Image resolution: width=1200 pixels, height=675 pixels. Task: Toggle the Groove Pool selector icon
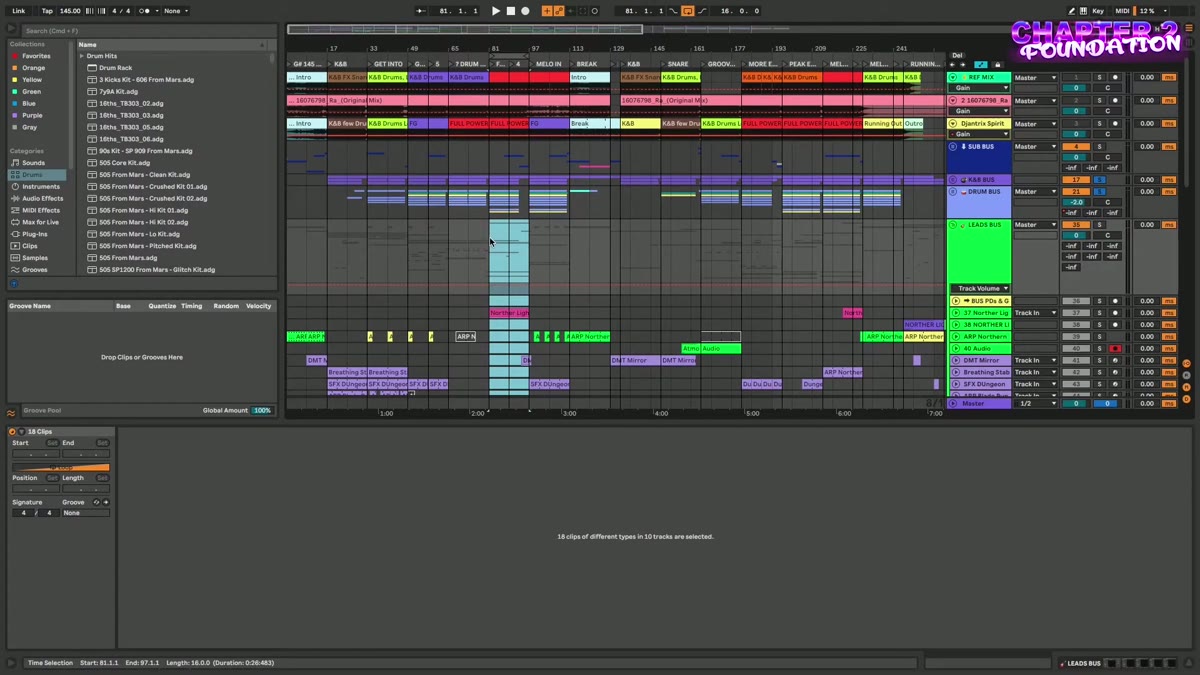pos(12,412)
